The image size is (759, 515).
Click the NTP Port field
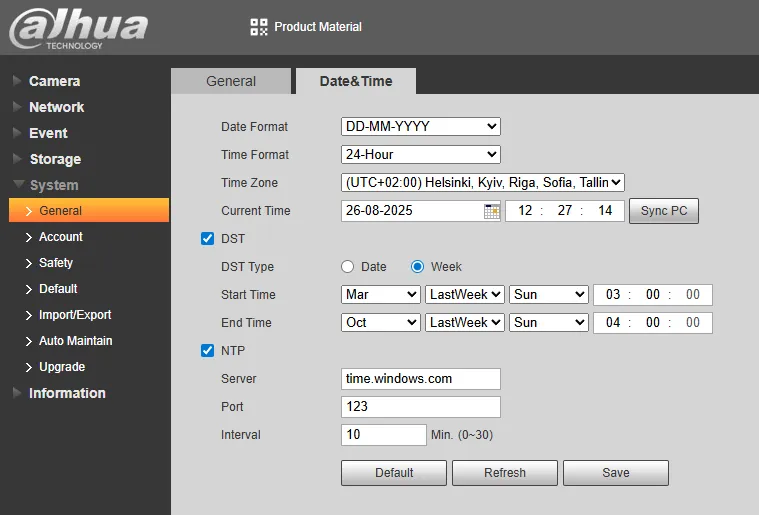click(x=421, y=407)
